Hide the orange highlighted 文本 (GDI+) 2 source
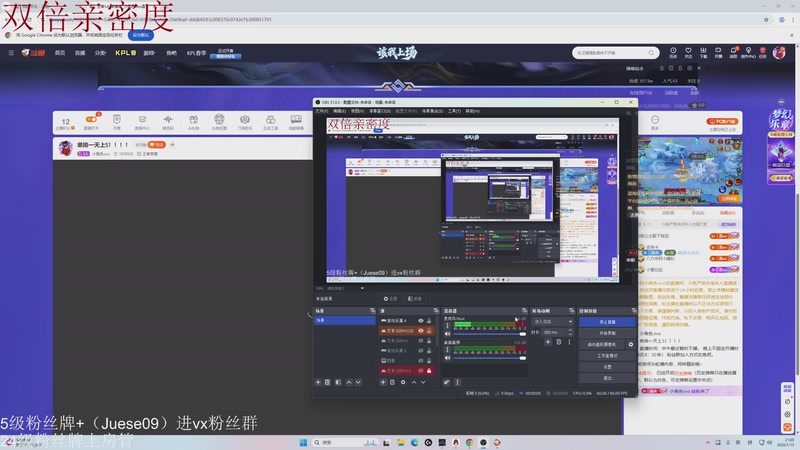 [x=421, y=331]
